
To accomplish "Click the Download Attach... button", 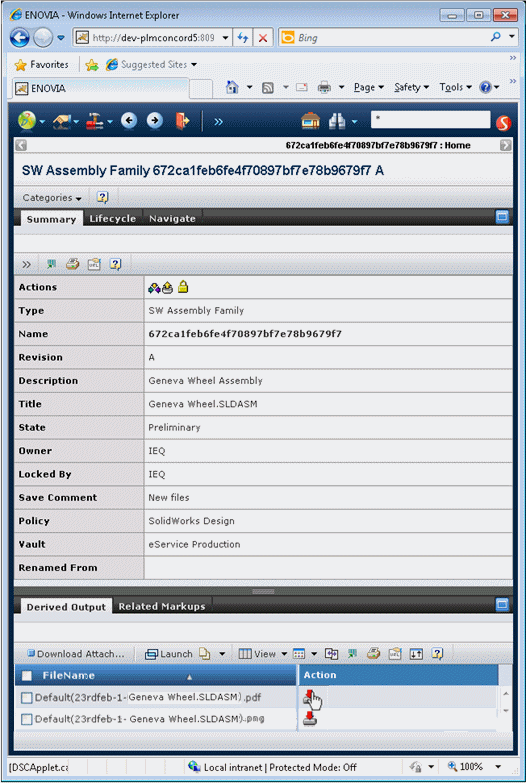I will coord(76,654).
